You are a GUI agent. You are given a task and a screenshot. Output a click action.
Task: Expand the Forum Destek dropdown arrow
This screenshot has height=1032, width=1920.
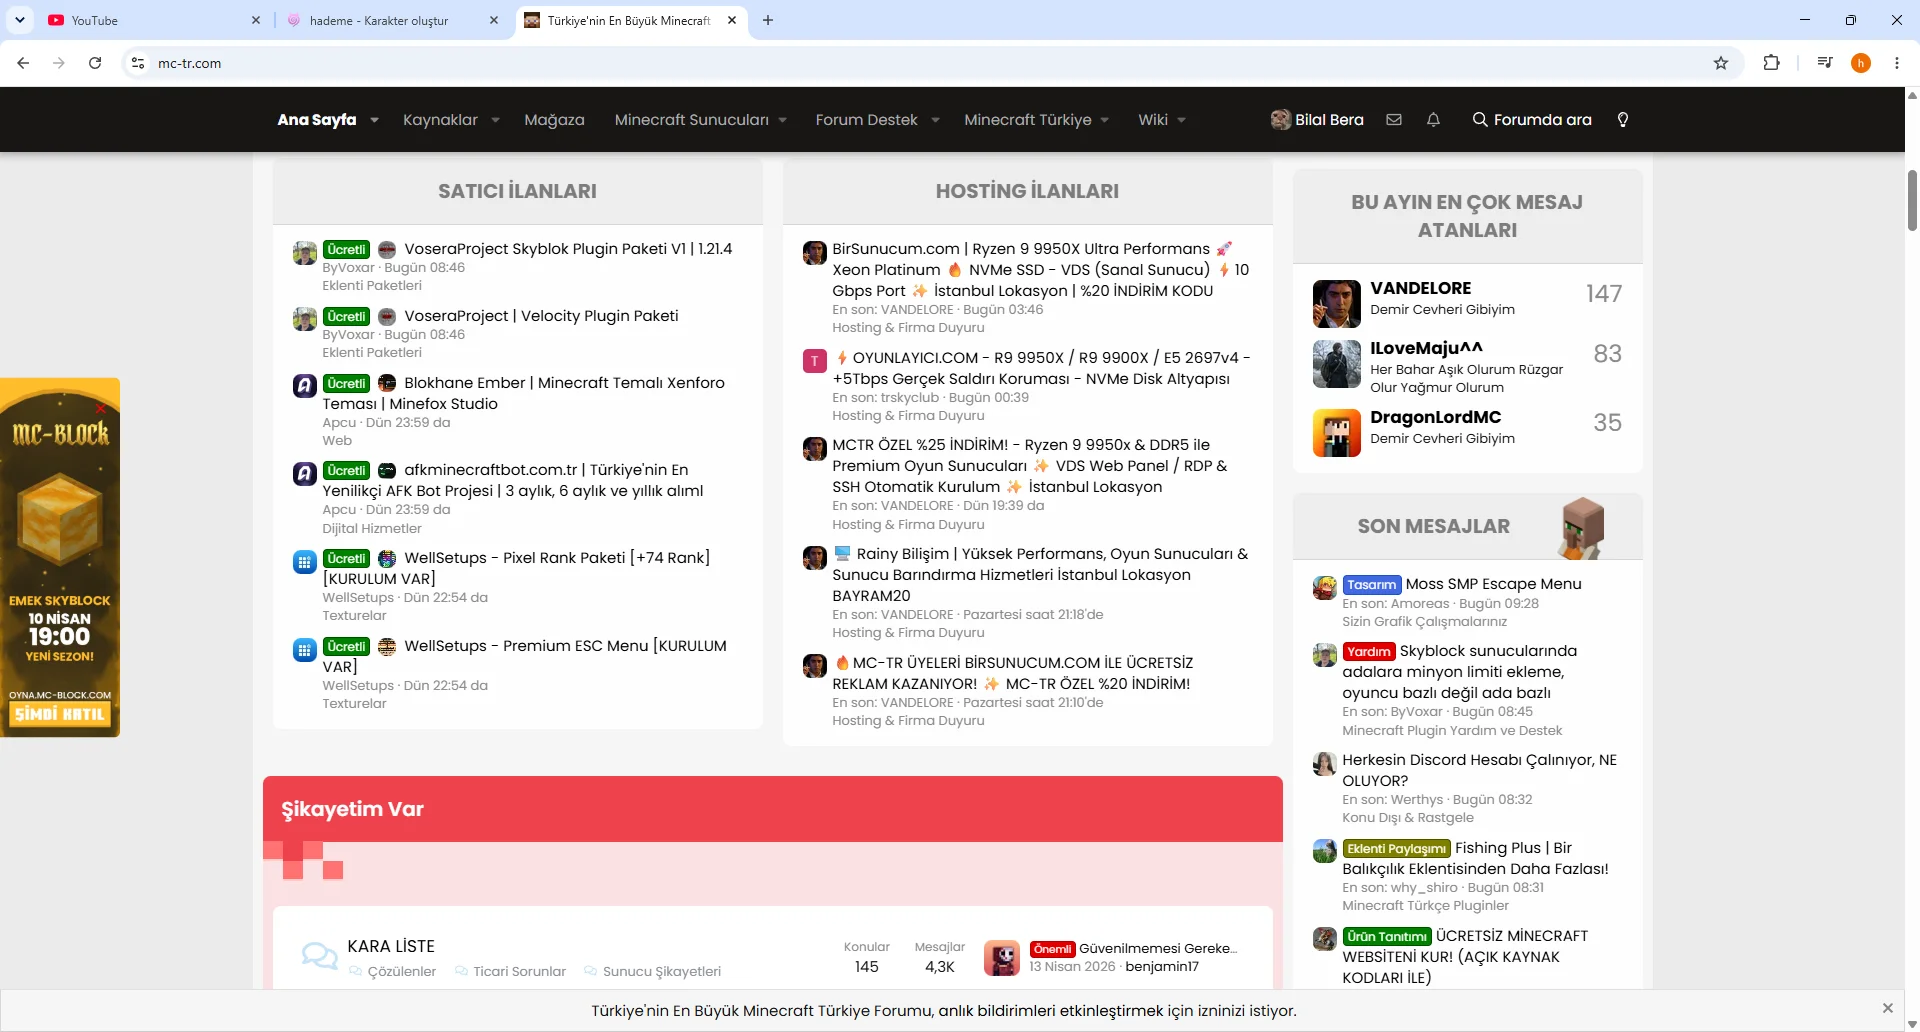tap(935, 120)
